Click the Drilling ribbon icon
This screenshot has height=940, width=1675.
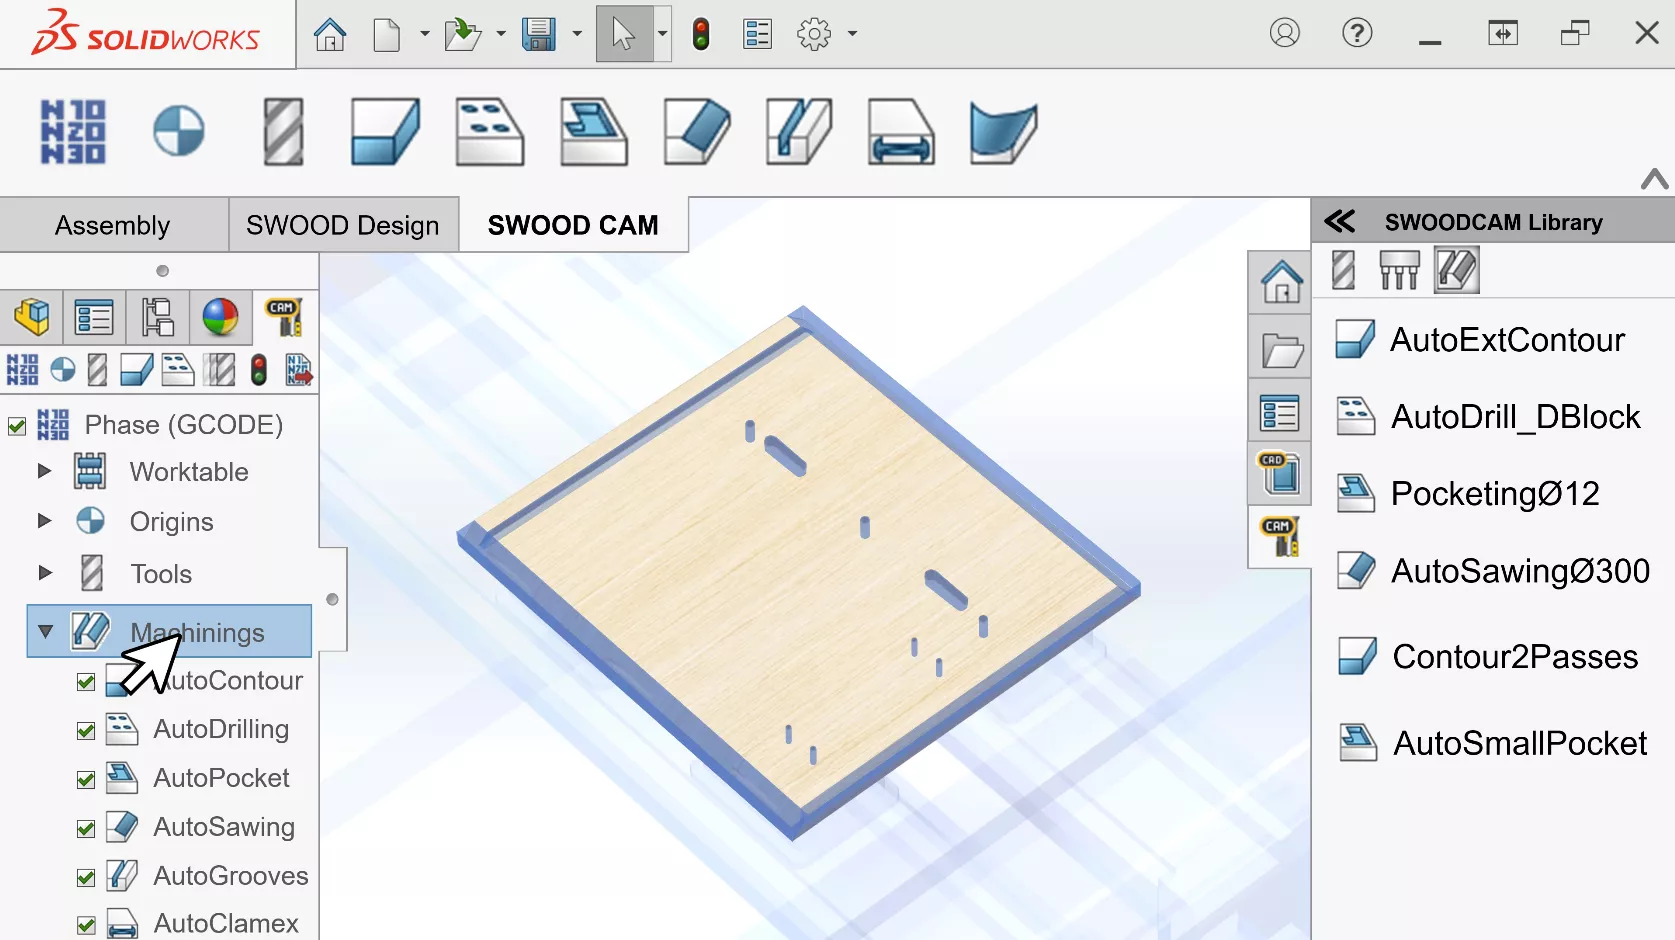489,131
